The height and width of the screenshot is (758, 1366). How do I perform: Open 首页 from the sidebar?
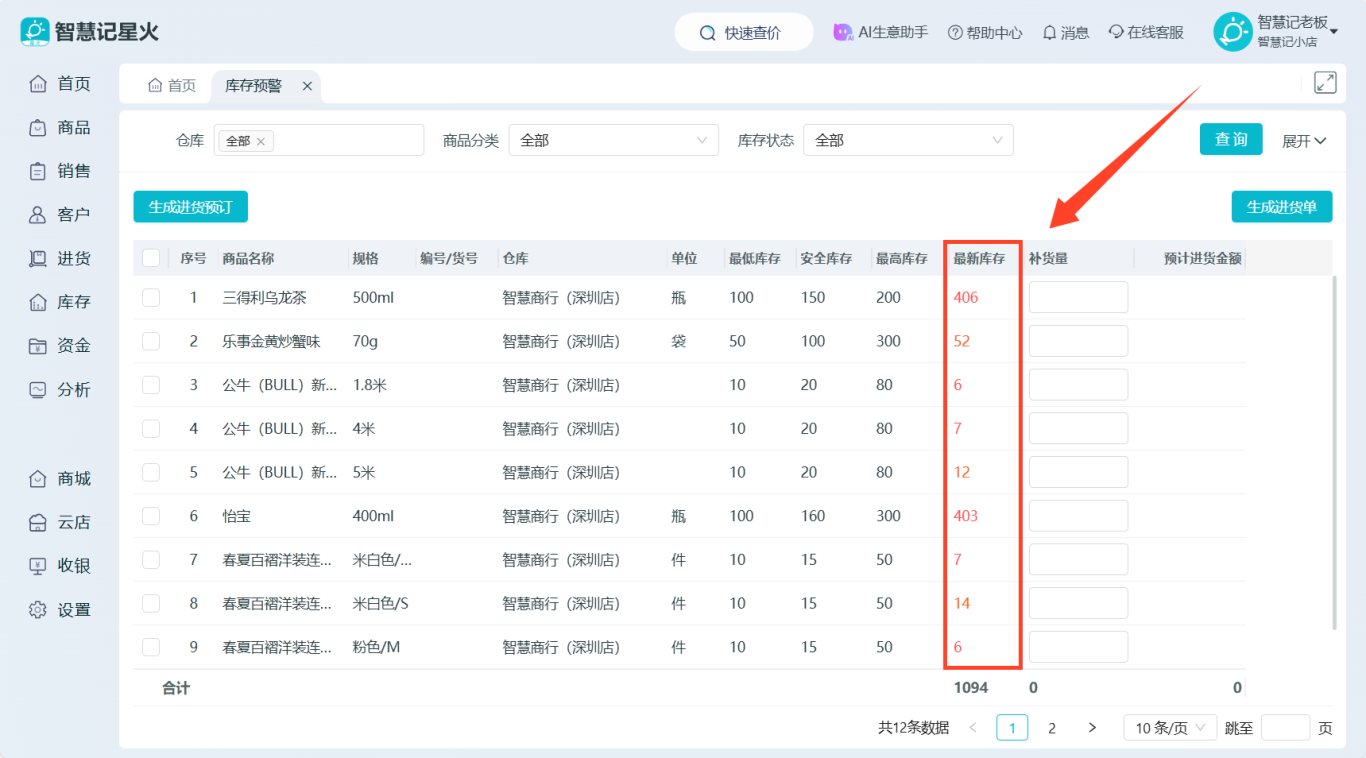coord(60,84)
